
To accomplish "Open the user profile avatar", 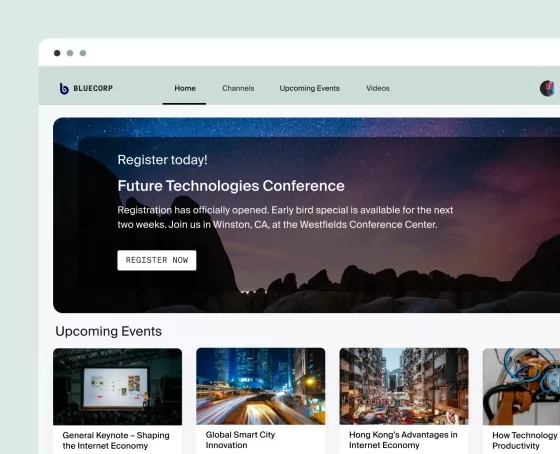I will (x=548, y=88).
